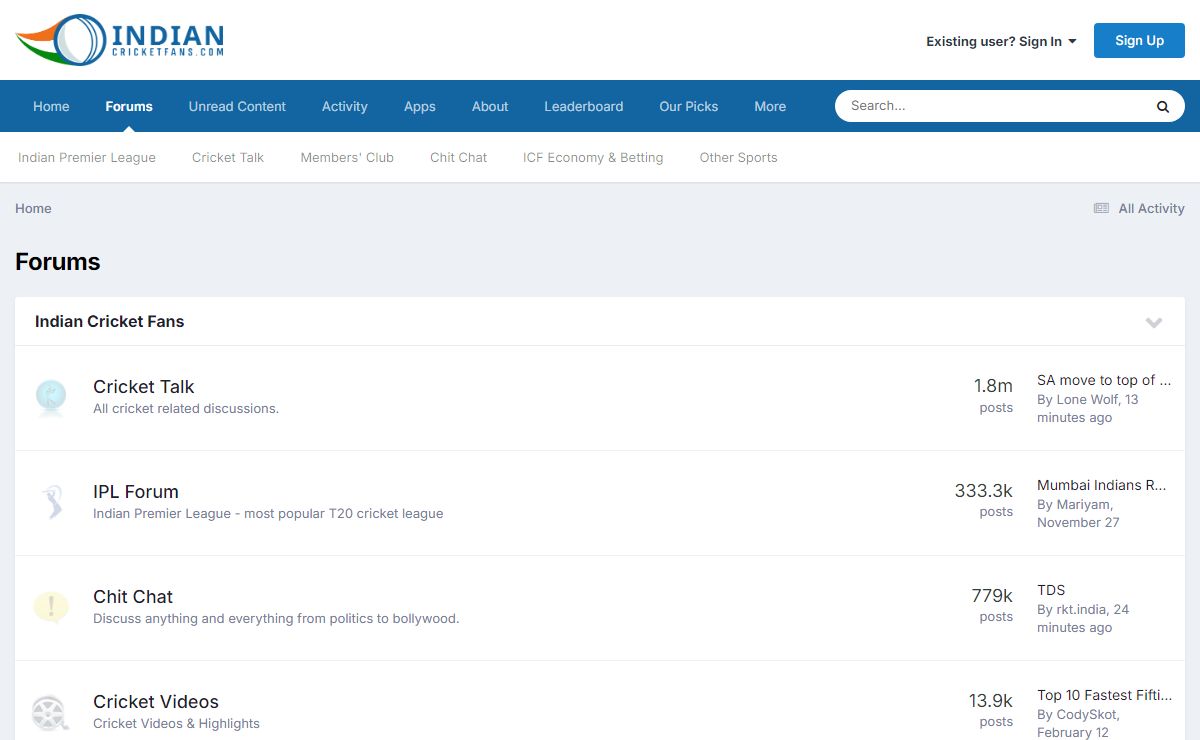Click the Indian Cricket Fans logo

click(120, 40)
